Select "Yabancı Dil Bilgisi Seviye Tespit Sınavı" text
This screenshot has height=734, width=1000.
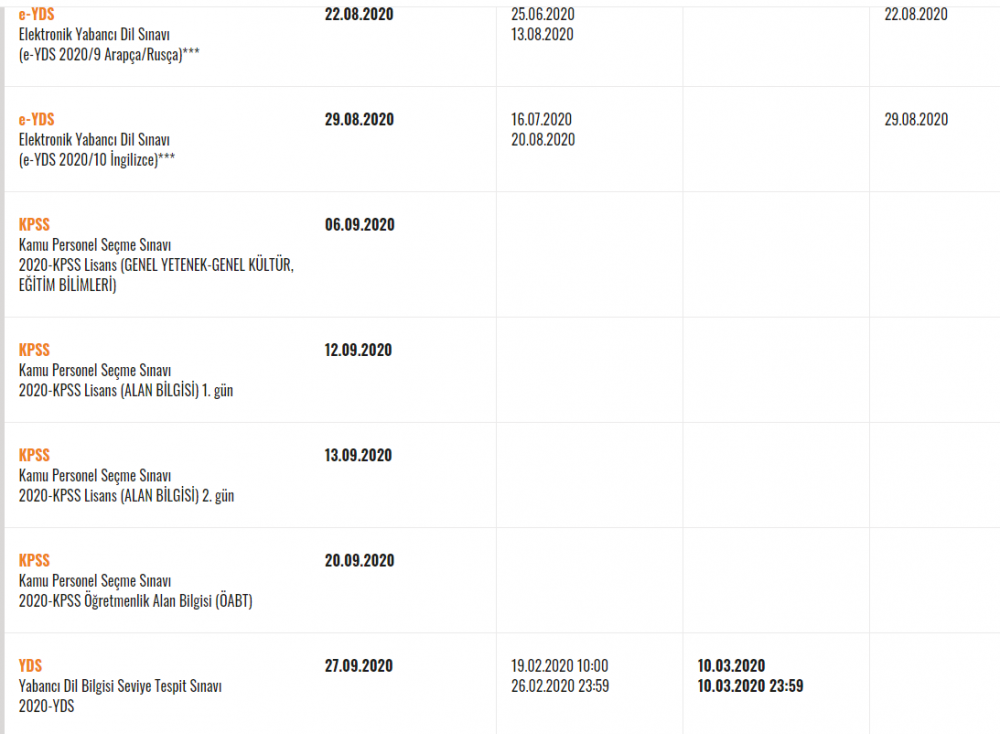(120, 686)
